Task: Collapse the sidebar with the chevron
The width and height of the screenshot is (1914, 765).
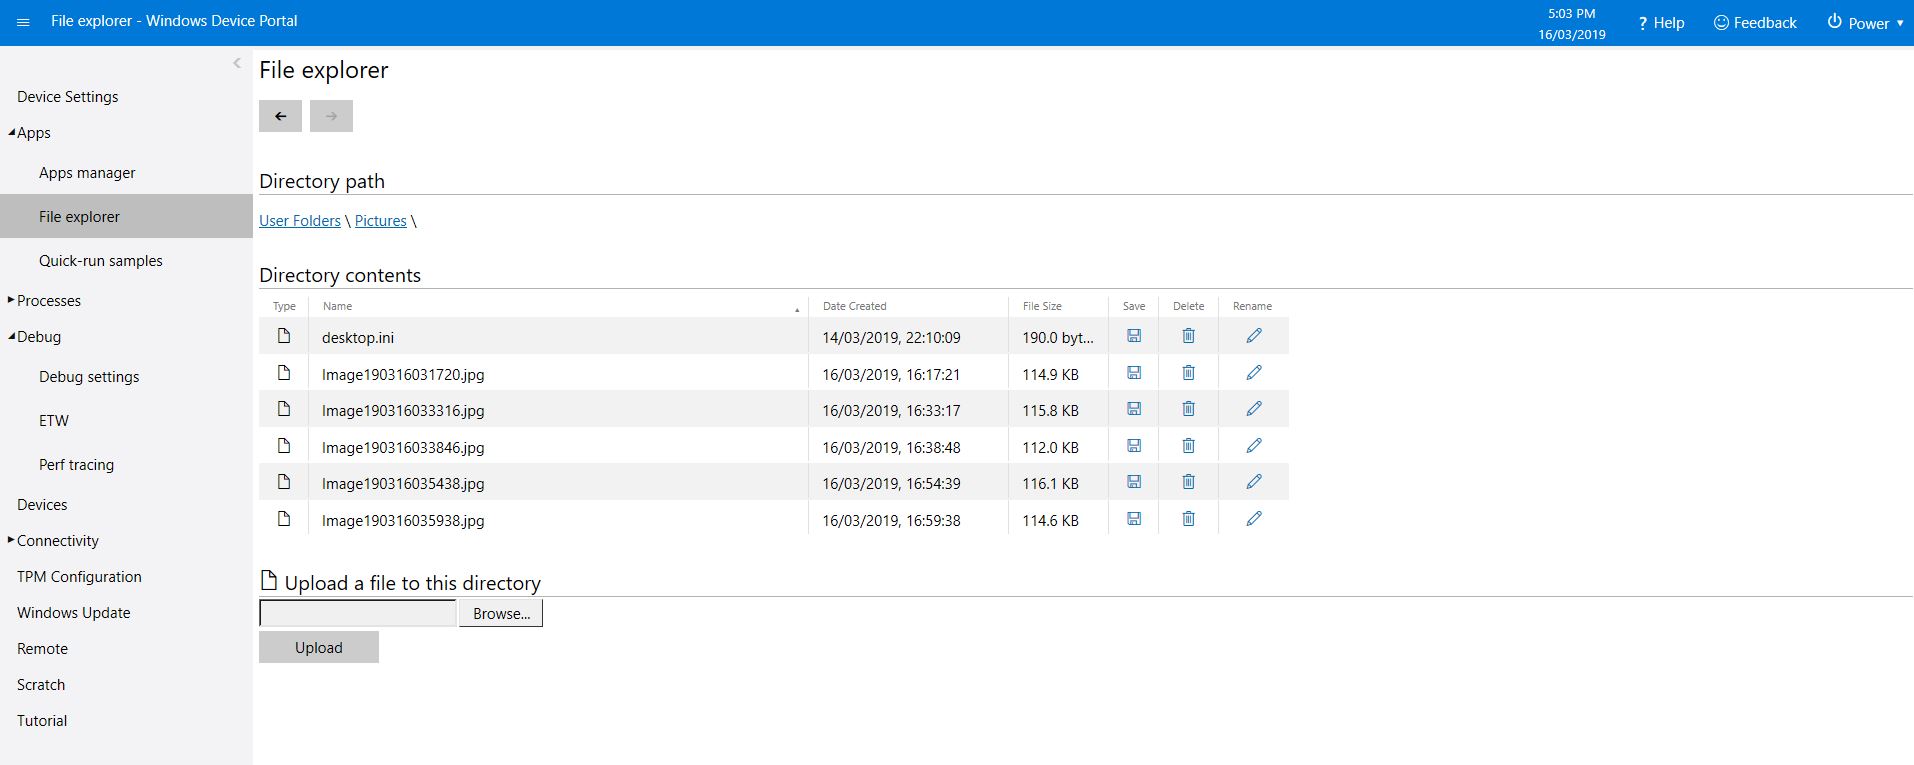Action: point(237,63)
